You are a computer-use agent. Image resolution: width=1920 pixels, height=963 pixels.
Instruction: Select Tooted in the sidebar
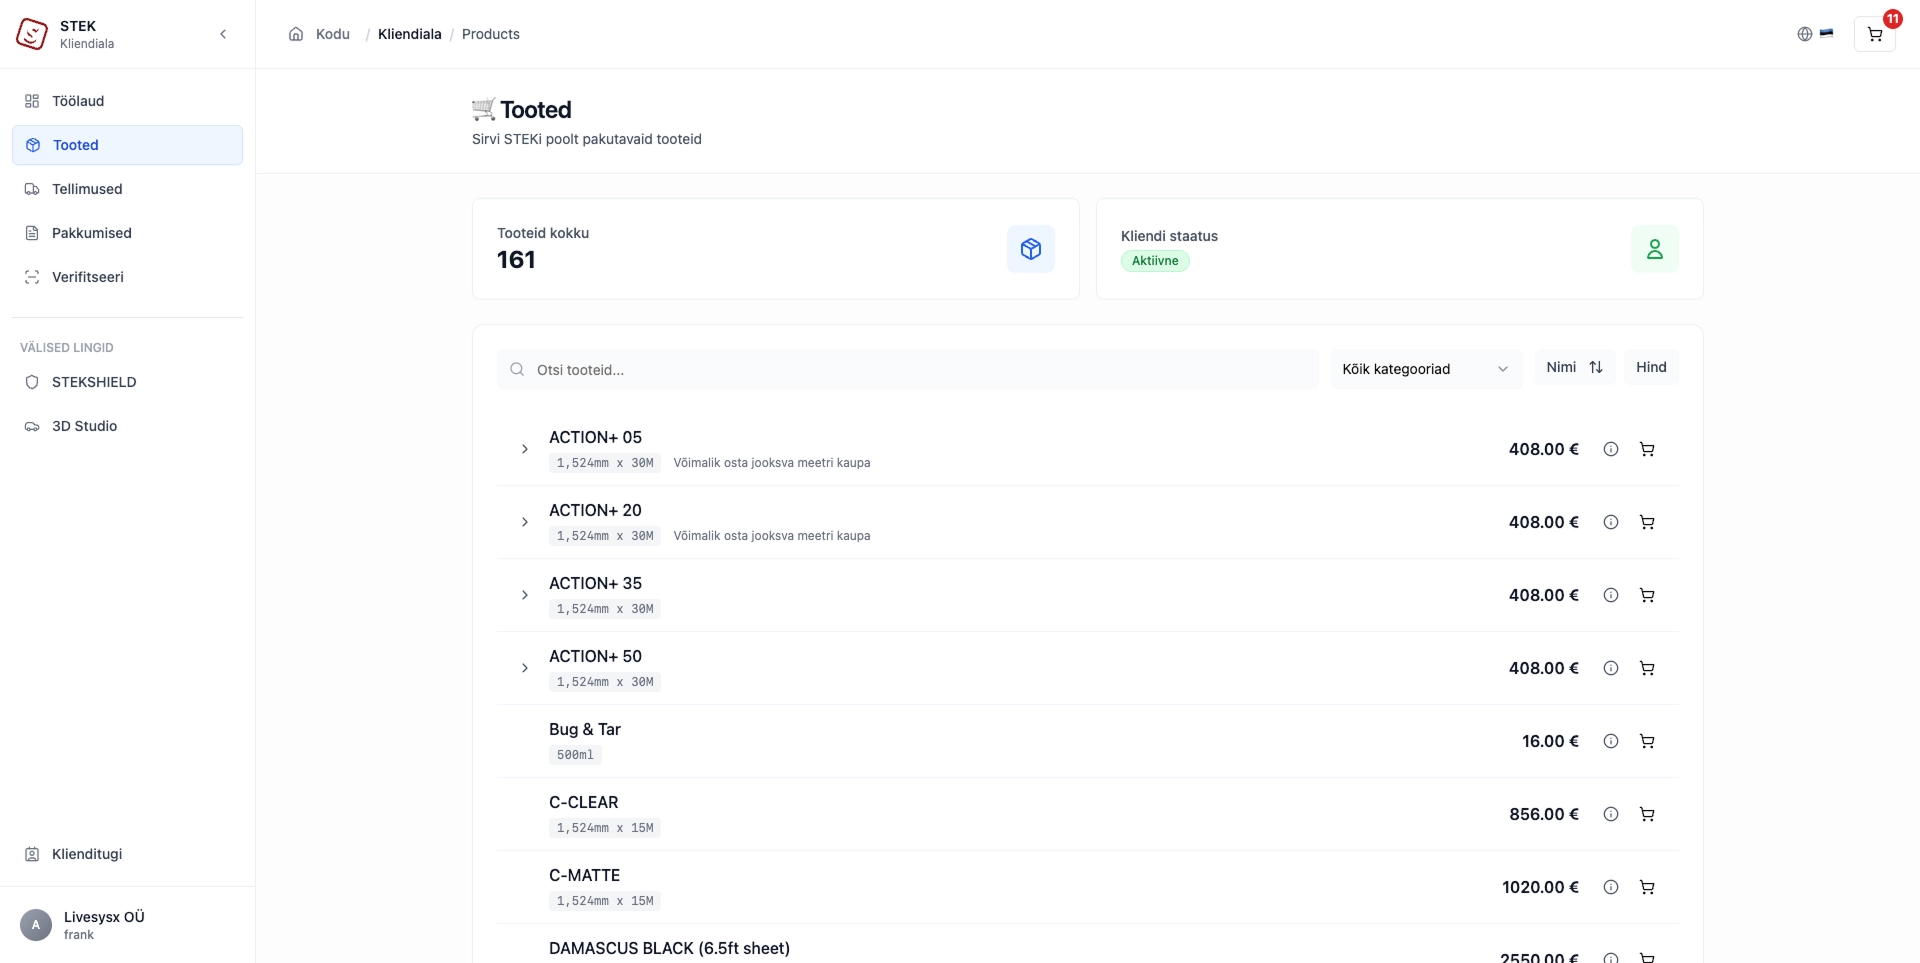[x=127, y=145]
